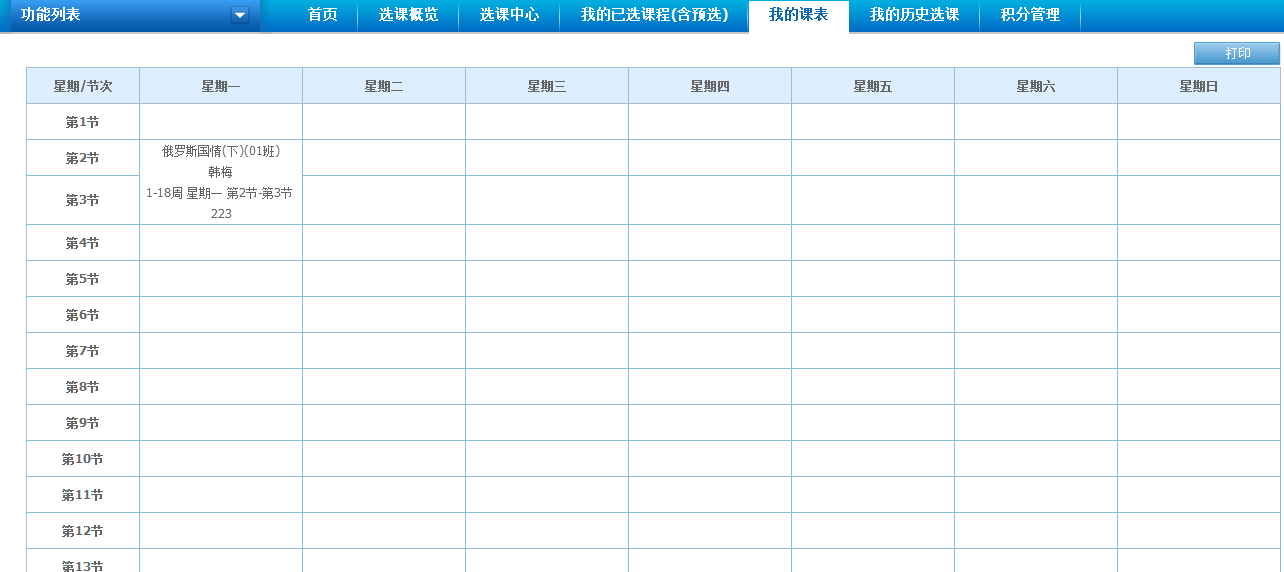1284x572 pixels.
Task: Switch to the 选课概览 tab
Action: (x=408, y=15)
